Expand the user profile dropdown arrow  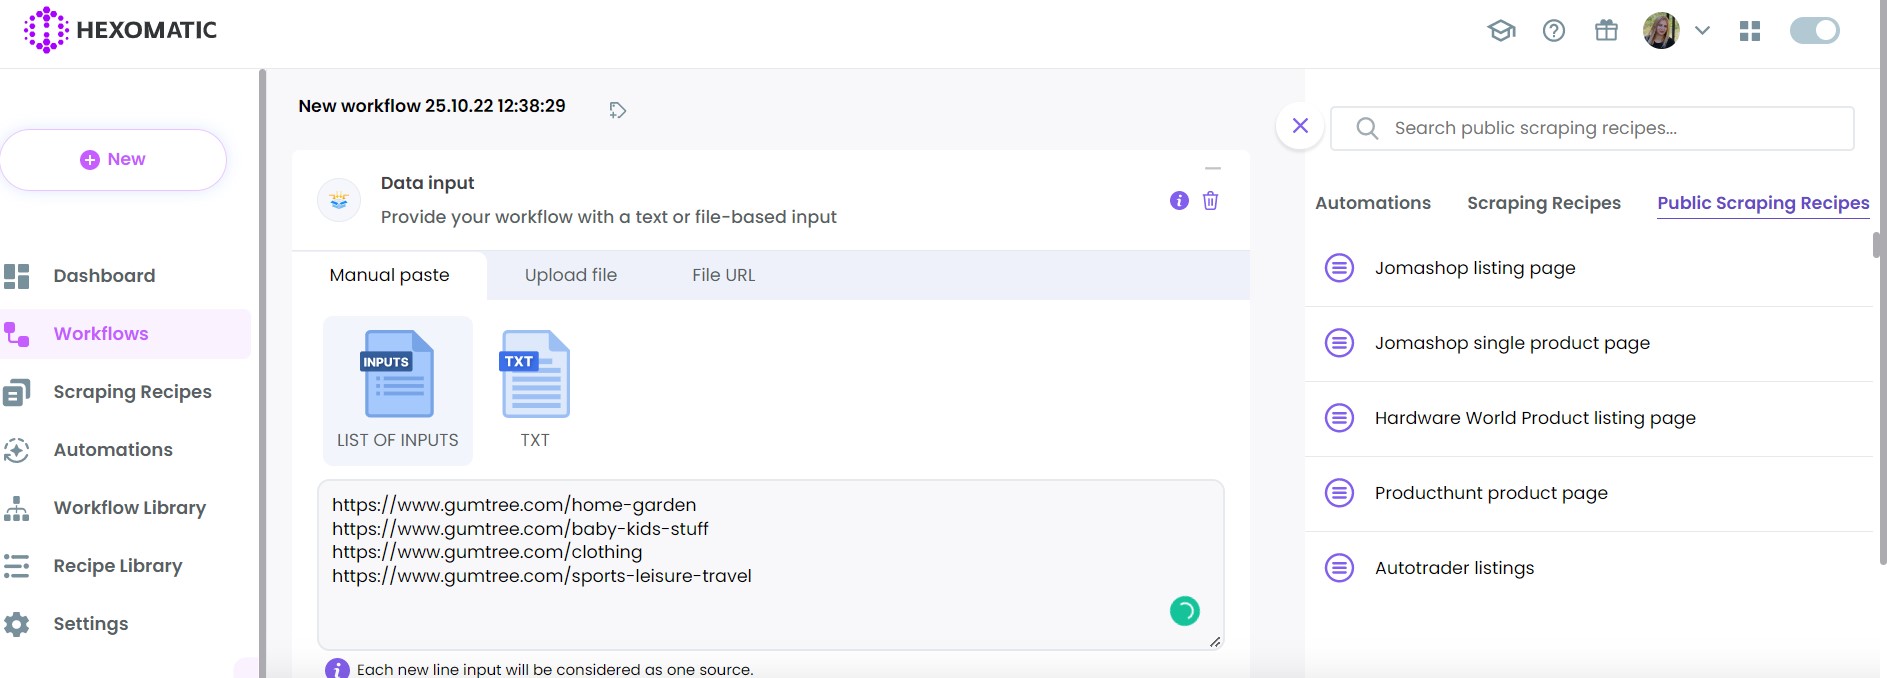1702,31
